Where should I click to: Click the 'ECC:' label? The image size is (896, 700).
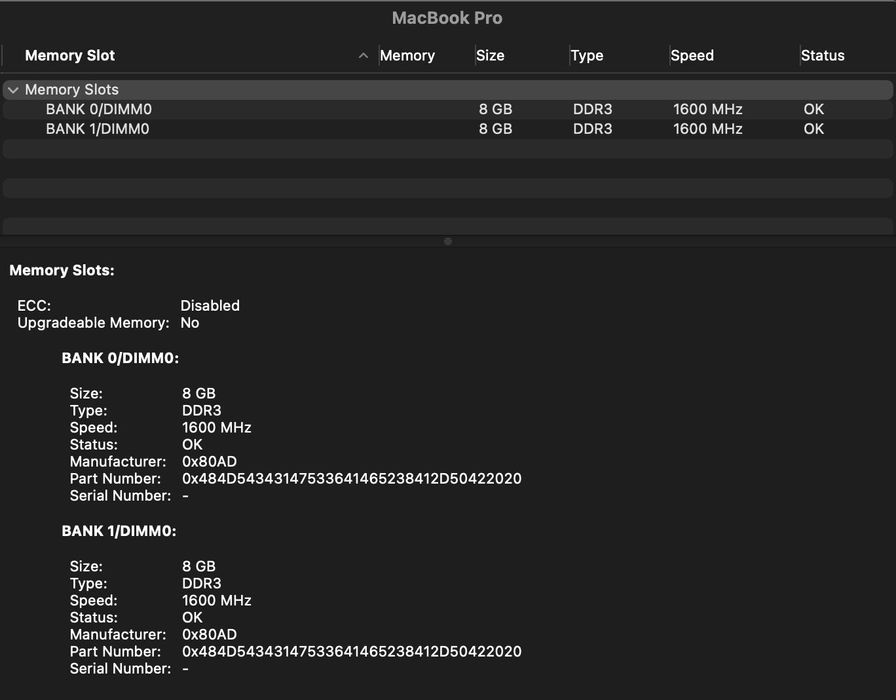(x=34, y=306)
